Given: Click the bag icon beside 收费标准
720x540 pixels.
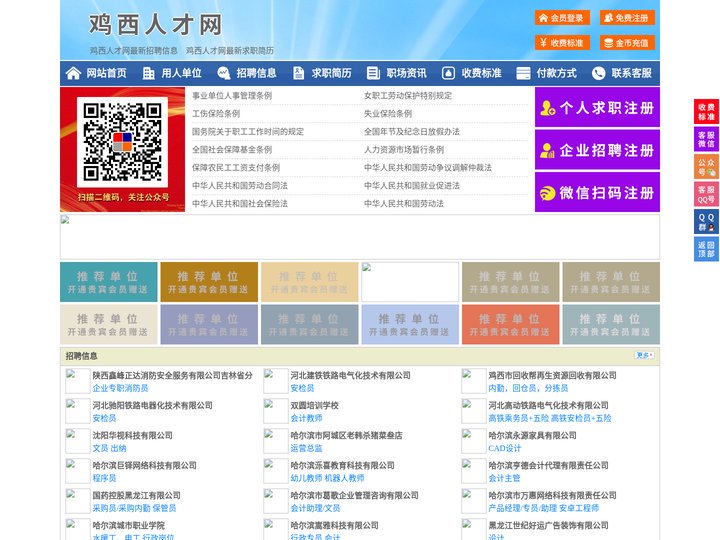Looking at the screenshot, I should tap(448, 73).
